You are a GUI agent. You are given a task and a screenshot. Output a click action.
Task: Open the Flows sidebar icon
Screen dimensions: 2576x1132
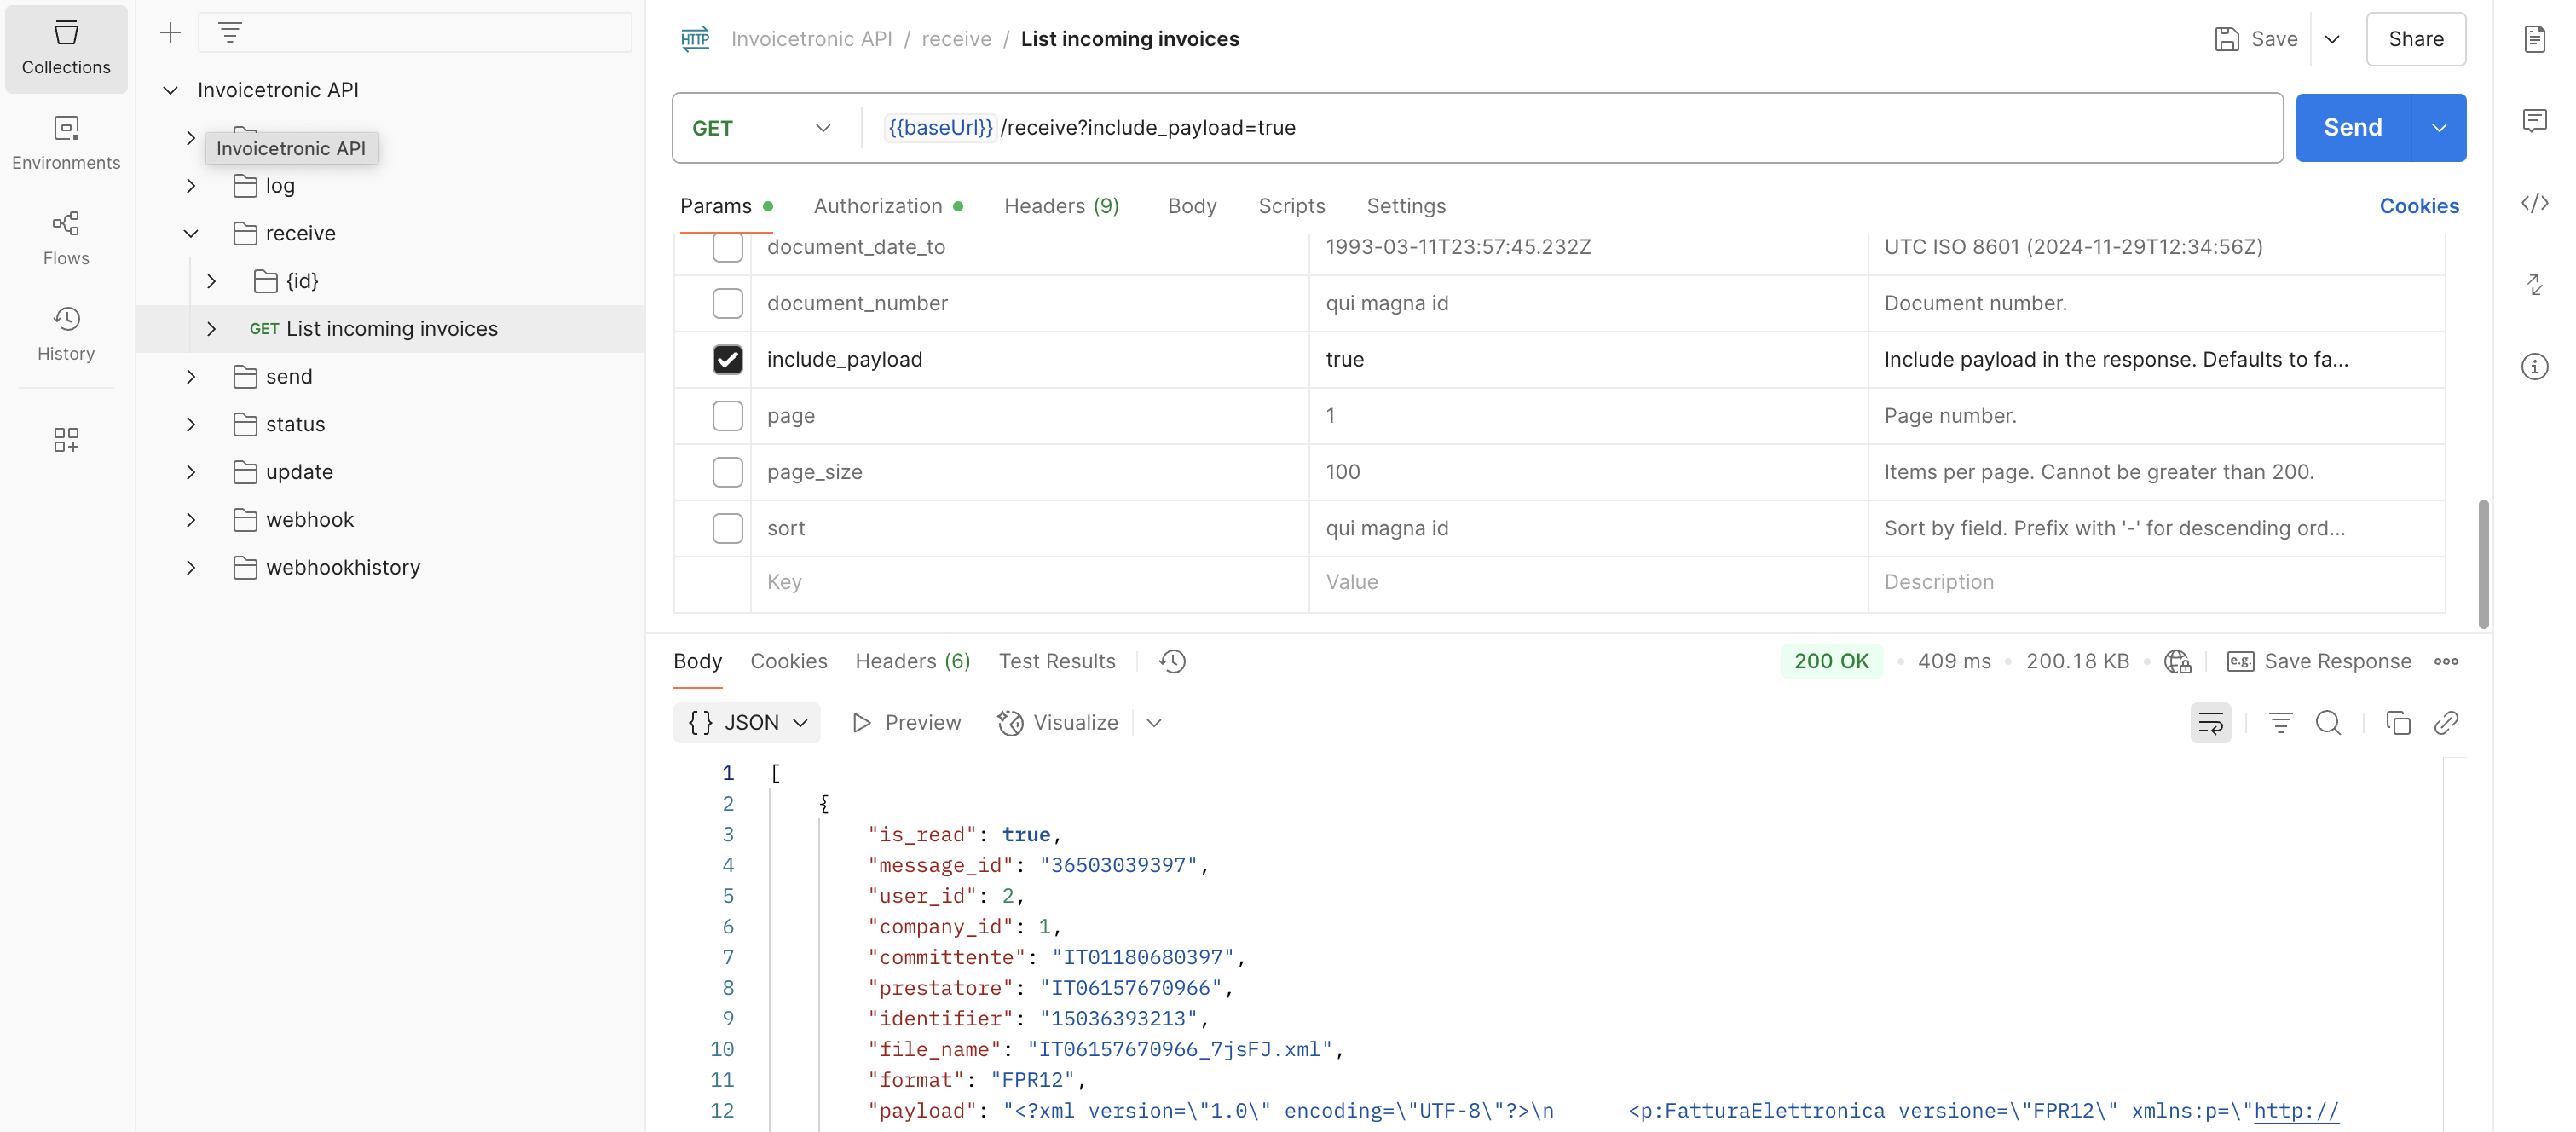[66, 237]
